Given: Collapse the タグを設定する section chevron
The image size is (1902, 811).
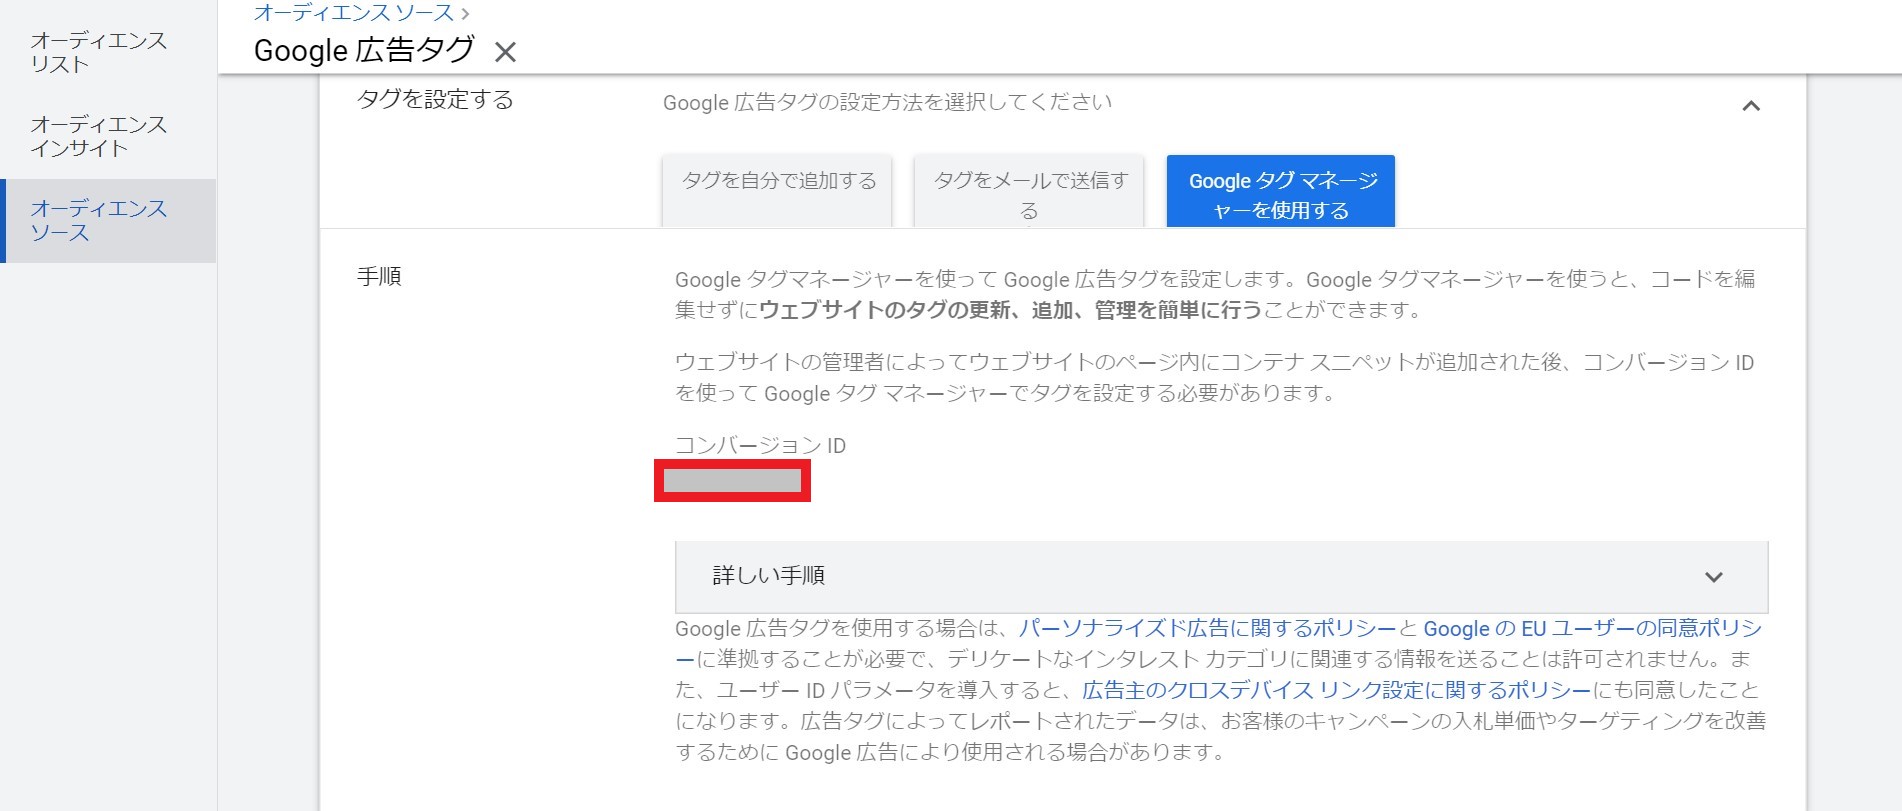Looking at the screenshot, I should (x=1751, y=105).
